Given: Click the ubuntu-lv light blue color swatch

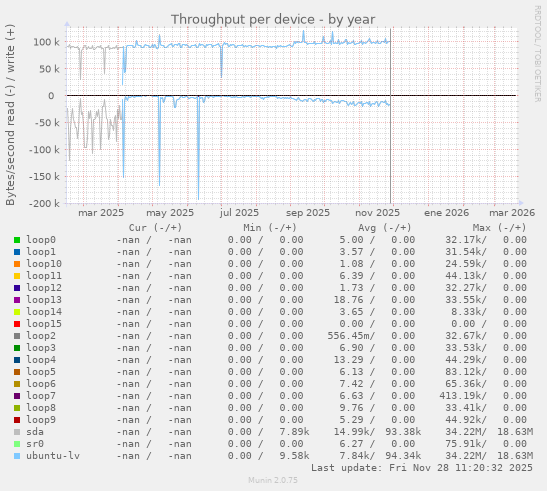Looking at the screenshot, I should pyautogui.click(x=17, y=456).
